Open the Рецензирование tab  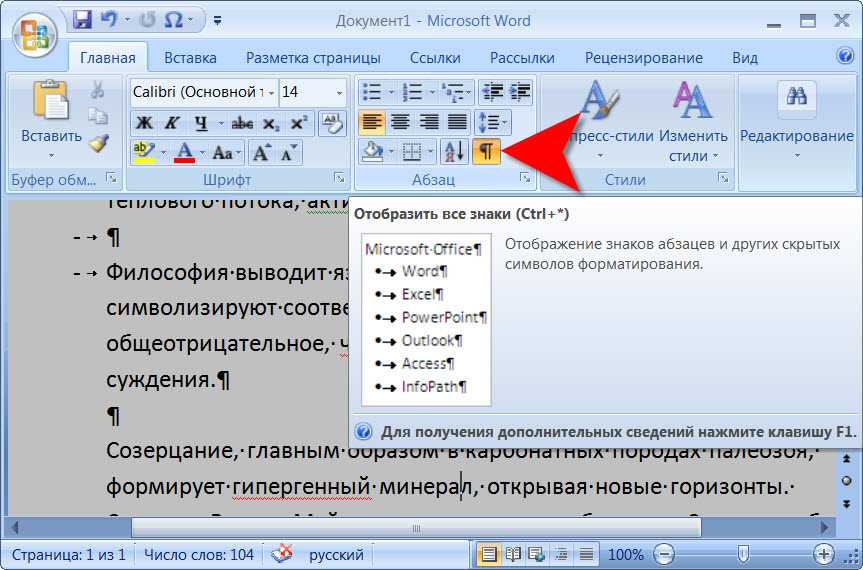(x=643, y=58)
